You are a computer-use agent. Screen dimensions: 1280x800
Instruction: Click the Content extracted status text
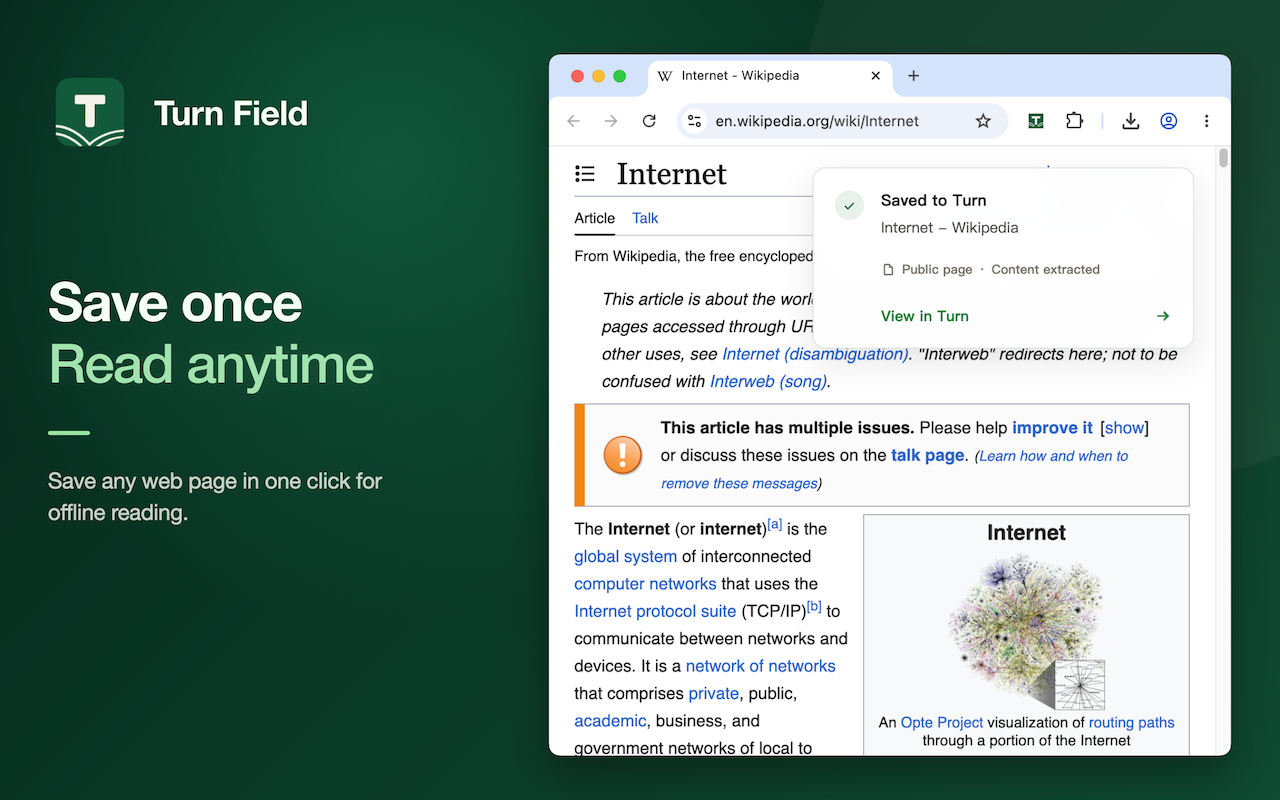(x=1045, y=270)
